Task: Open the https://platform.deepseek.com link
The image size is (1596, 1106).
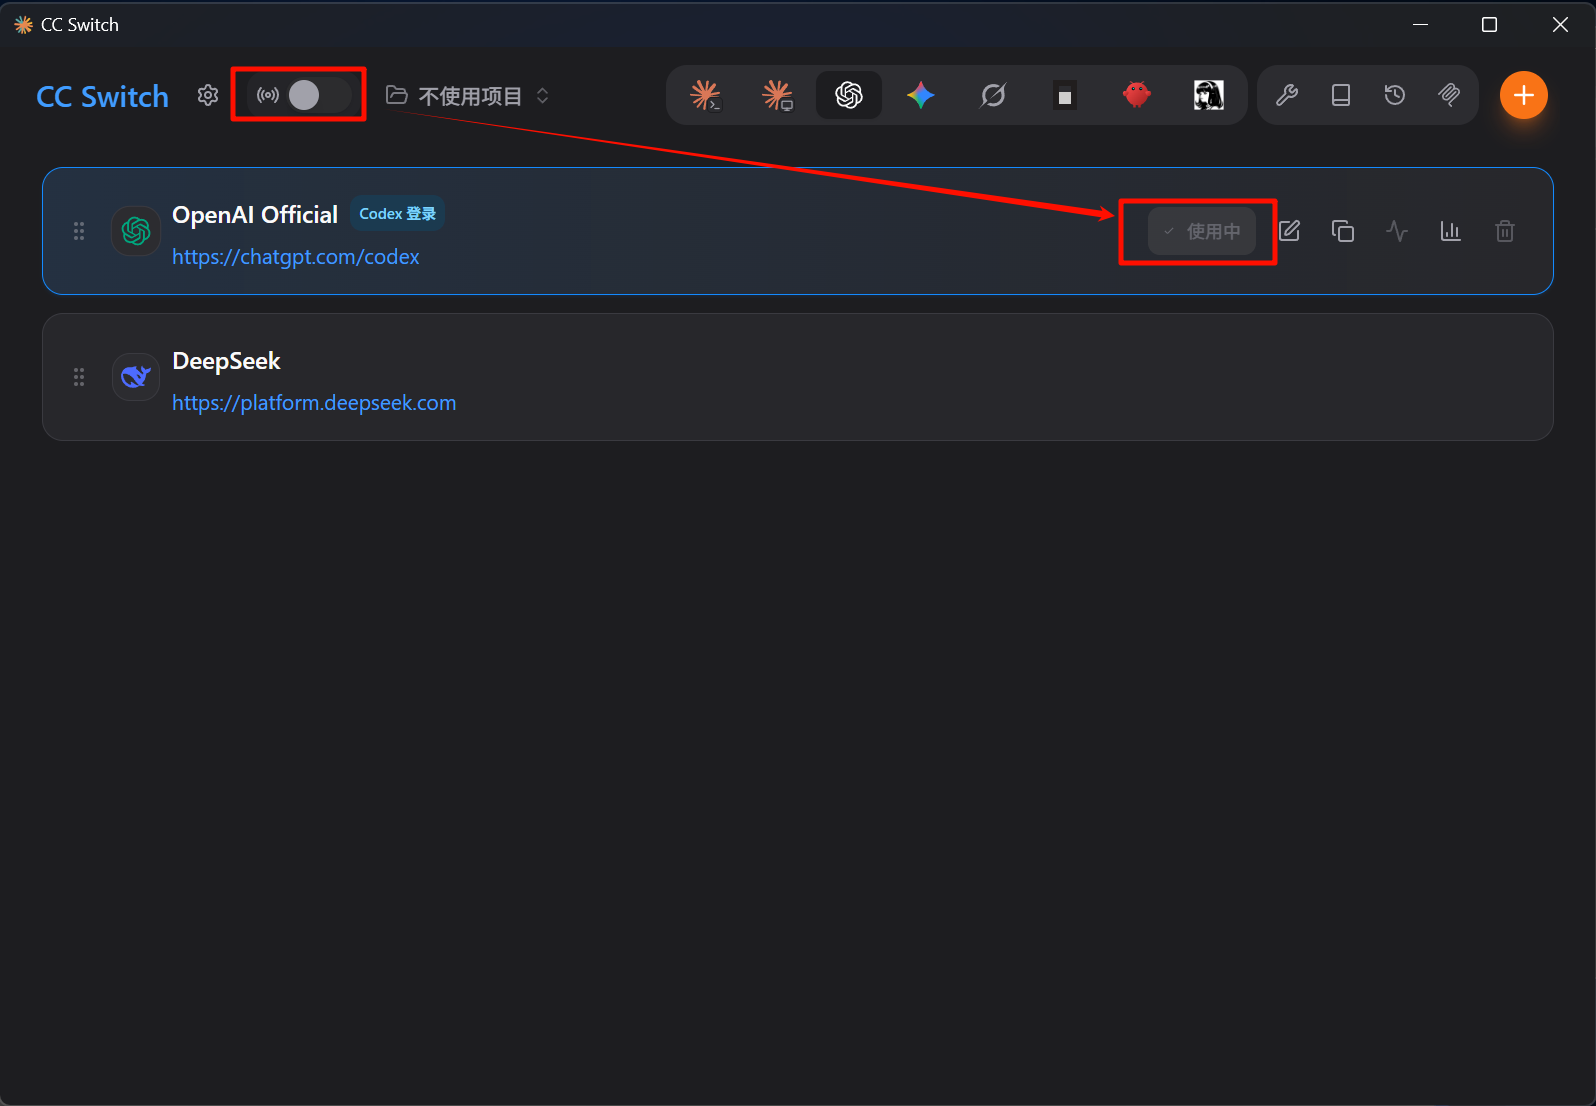Action: [x=314, y=403]
